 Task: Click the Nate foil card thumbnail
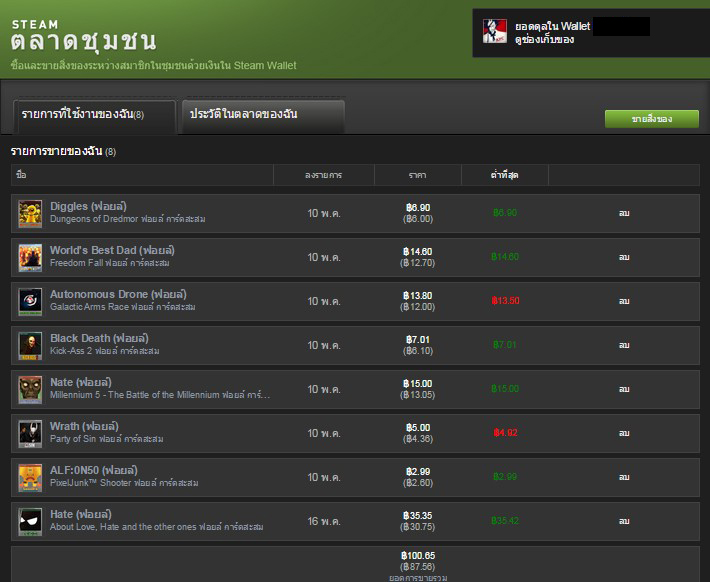point(30,389)
